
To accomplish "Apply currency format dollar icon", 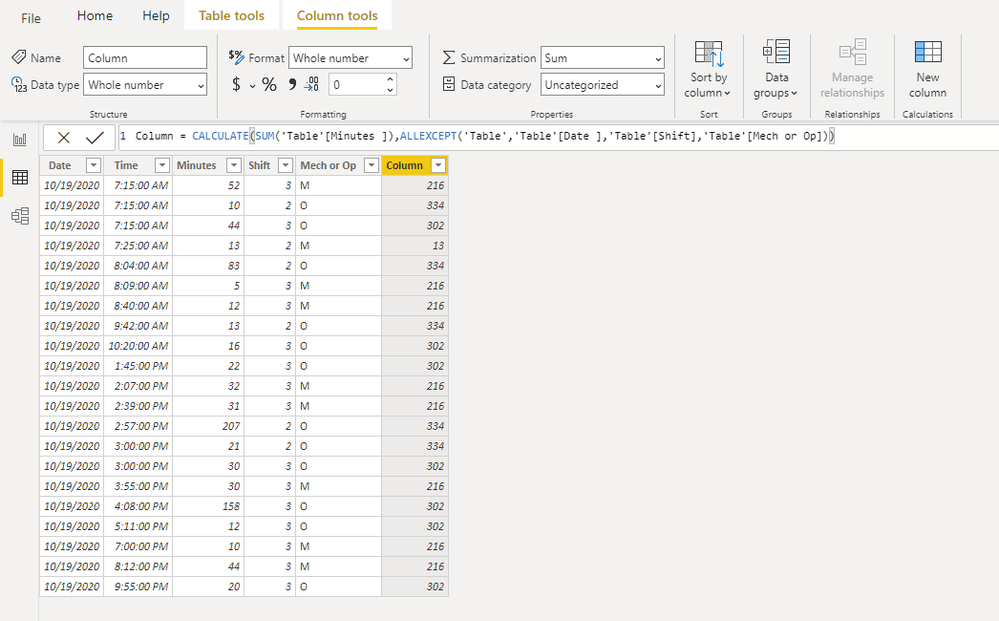I will pos(236,85).
